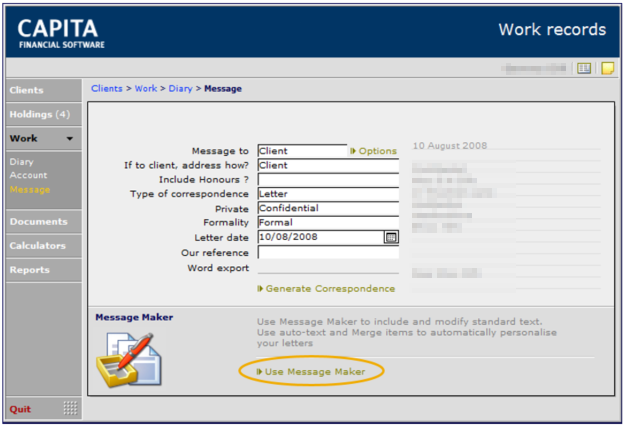Open Calculators in the sidebar

(x=44, y=246)
